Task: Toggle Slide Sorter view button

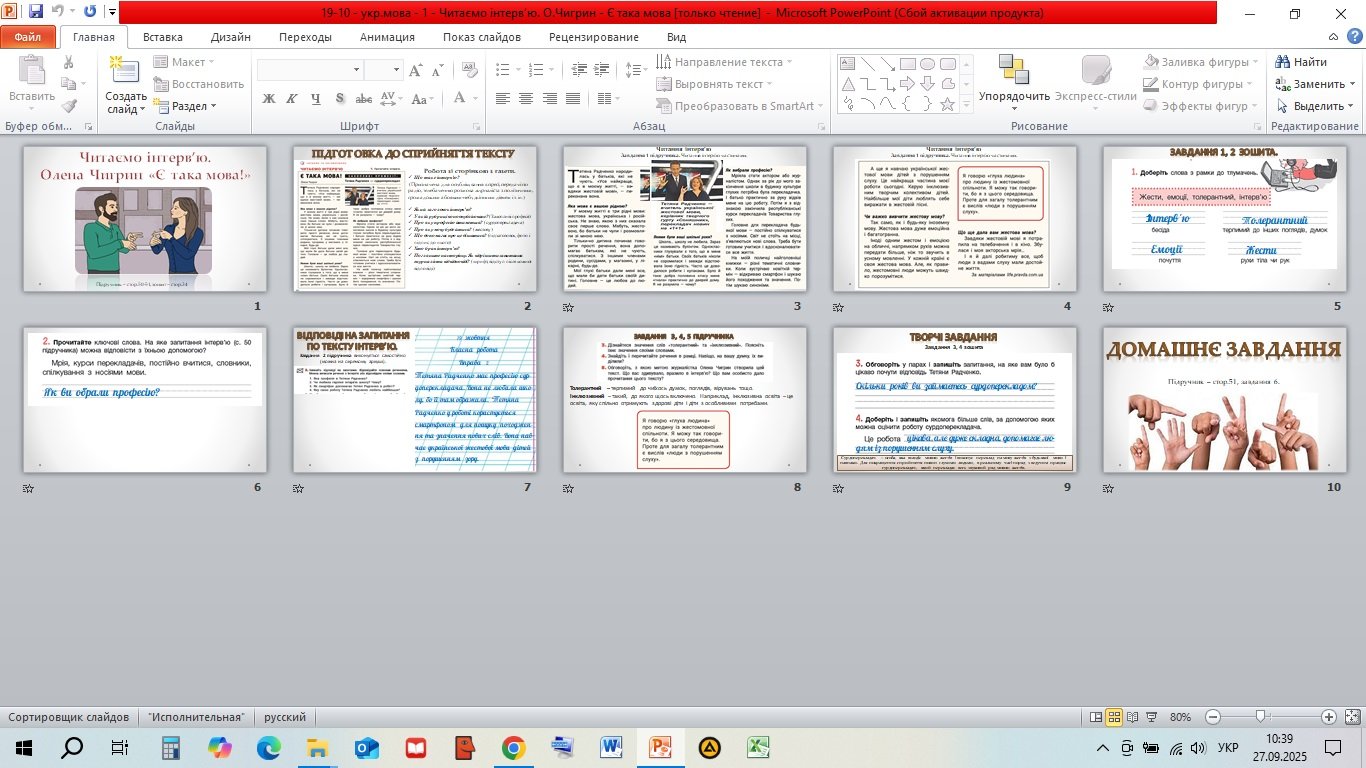Action: [1115, 717]
